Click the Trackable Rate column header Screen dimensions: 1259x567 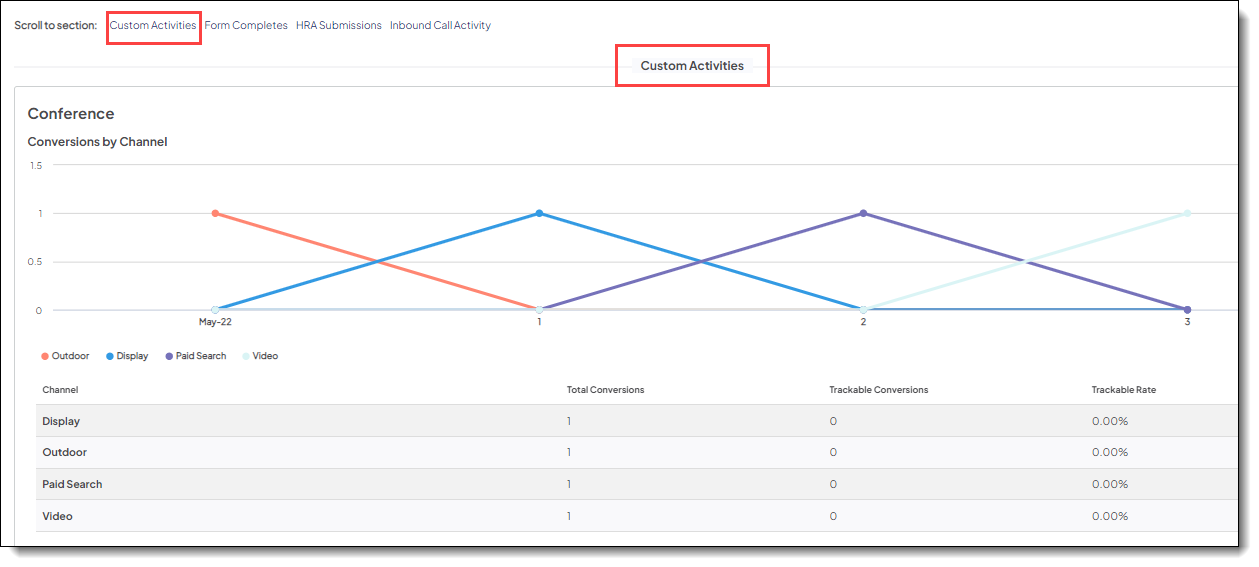[x=1123, y=390]
